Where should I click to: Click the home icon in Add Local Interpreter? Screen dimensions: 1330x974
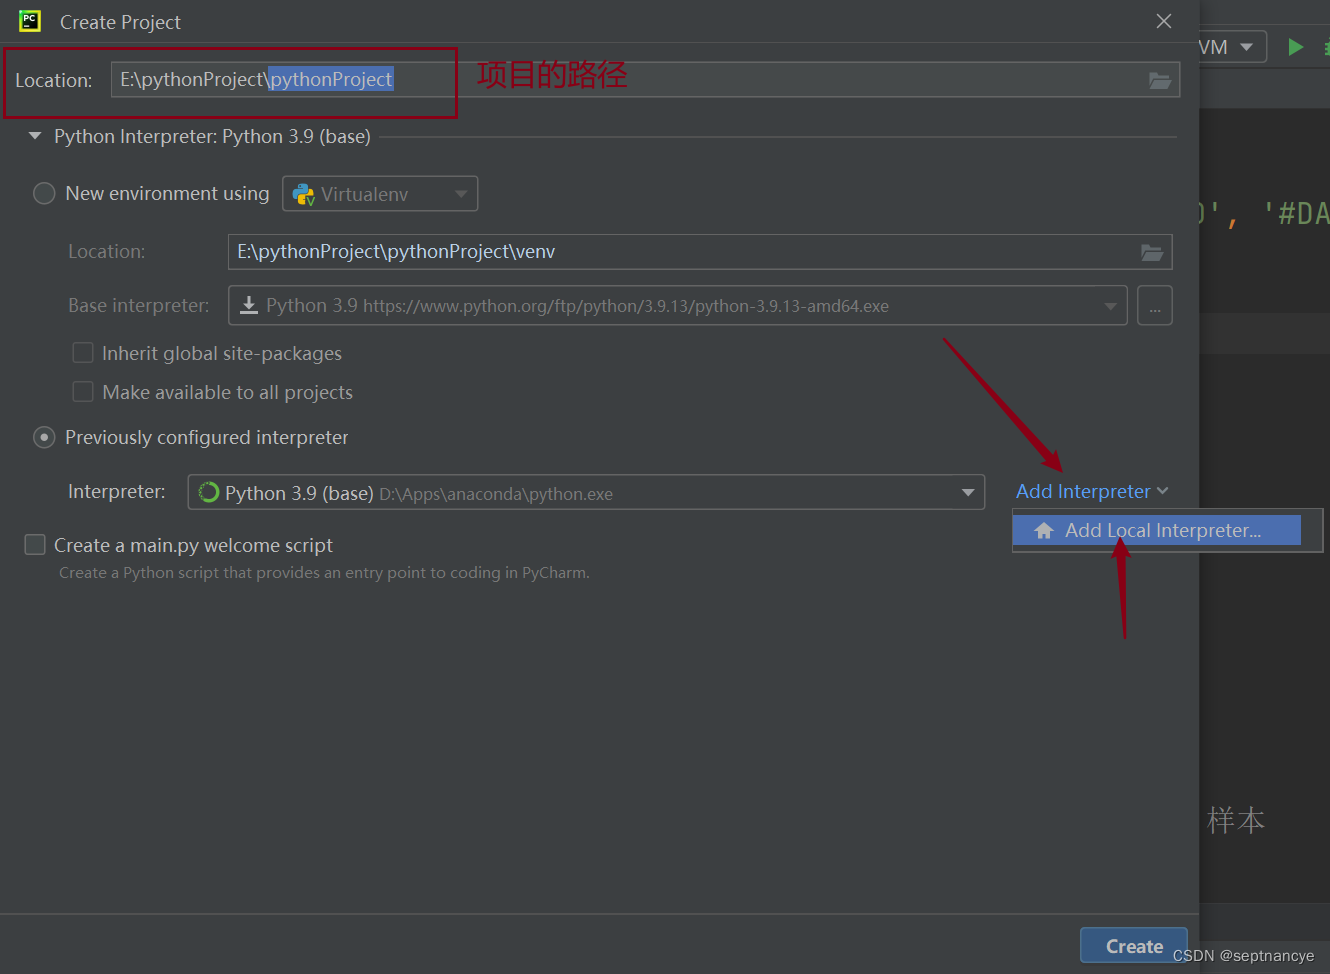point(1044,531)
